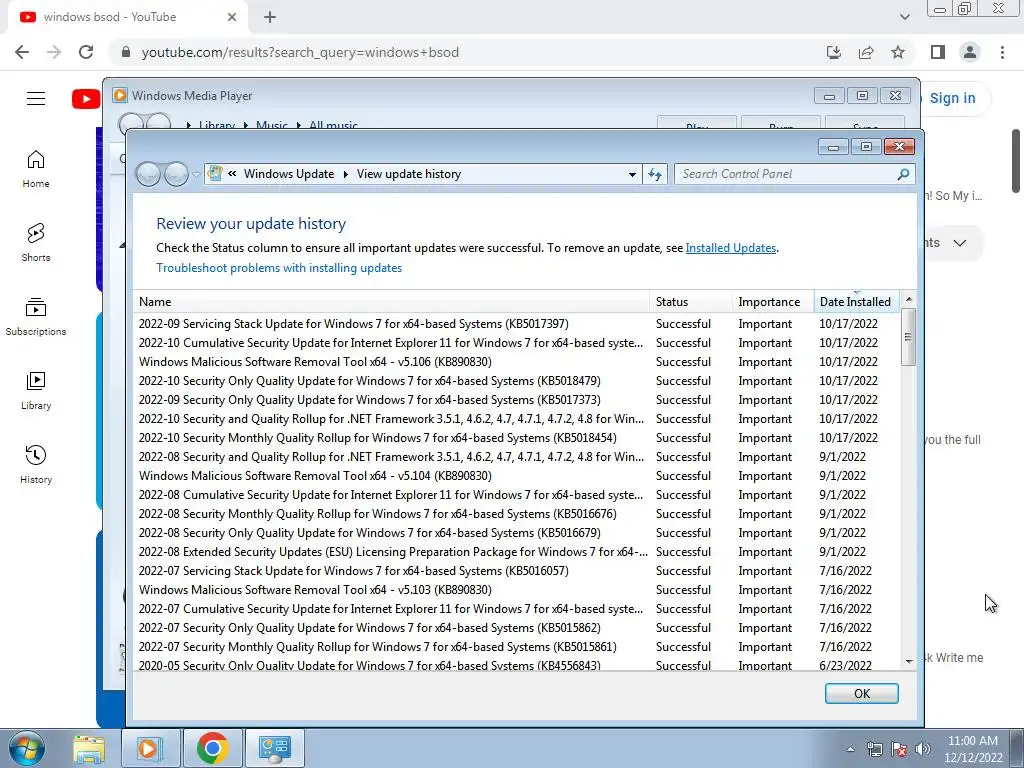Switch to Control Panel taskbar button
The height and width of the screenshot is (768, 1024).
[274, 748]
